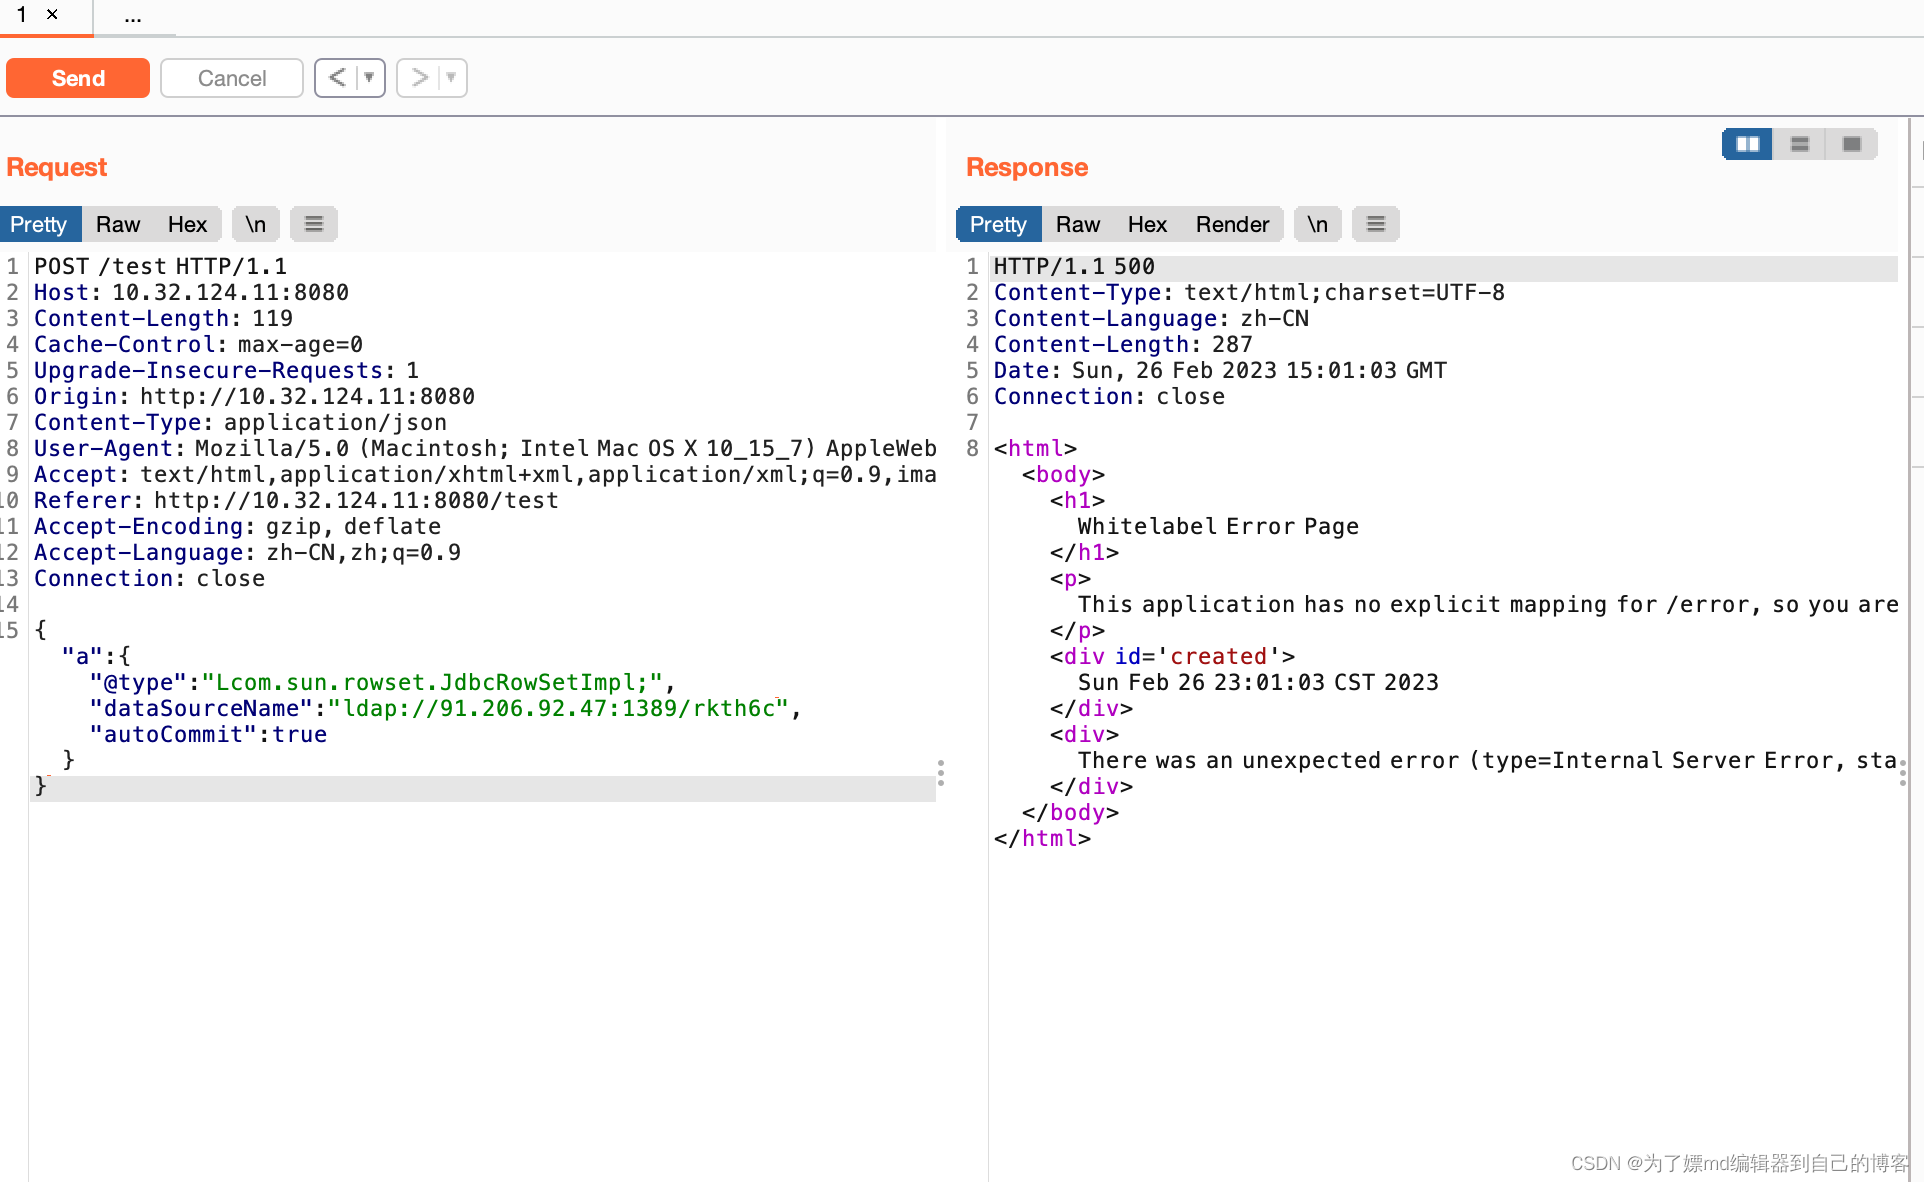Click the 'Content-Length: 287' response header
The width and height of the screenshot is (1924, 1182).
pos(1123,344)
